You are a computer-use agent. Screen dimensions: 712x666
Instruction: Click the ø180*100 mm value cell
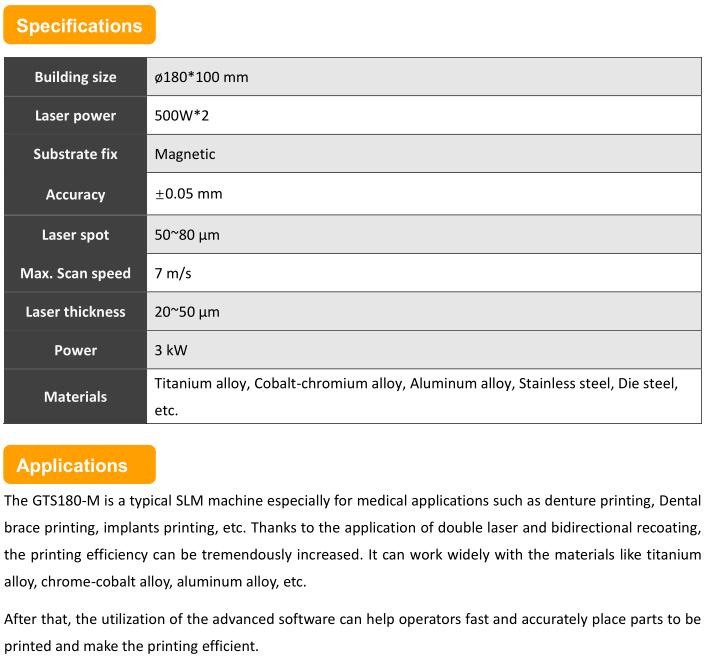[424, 77]
